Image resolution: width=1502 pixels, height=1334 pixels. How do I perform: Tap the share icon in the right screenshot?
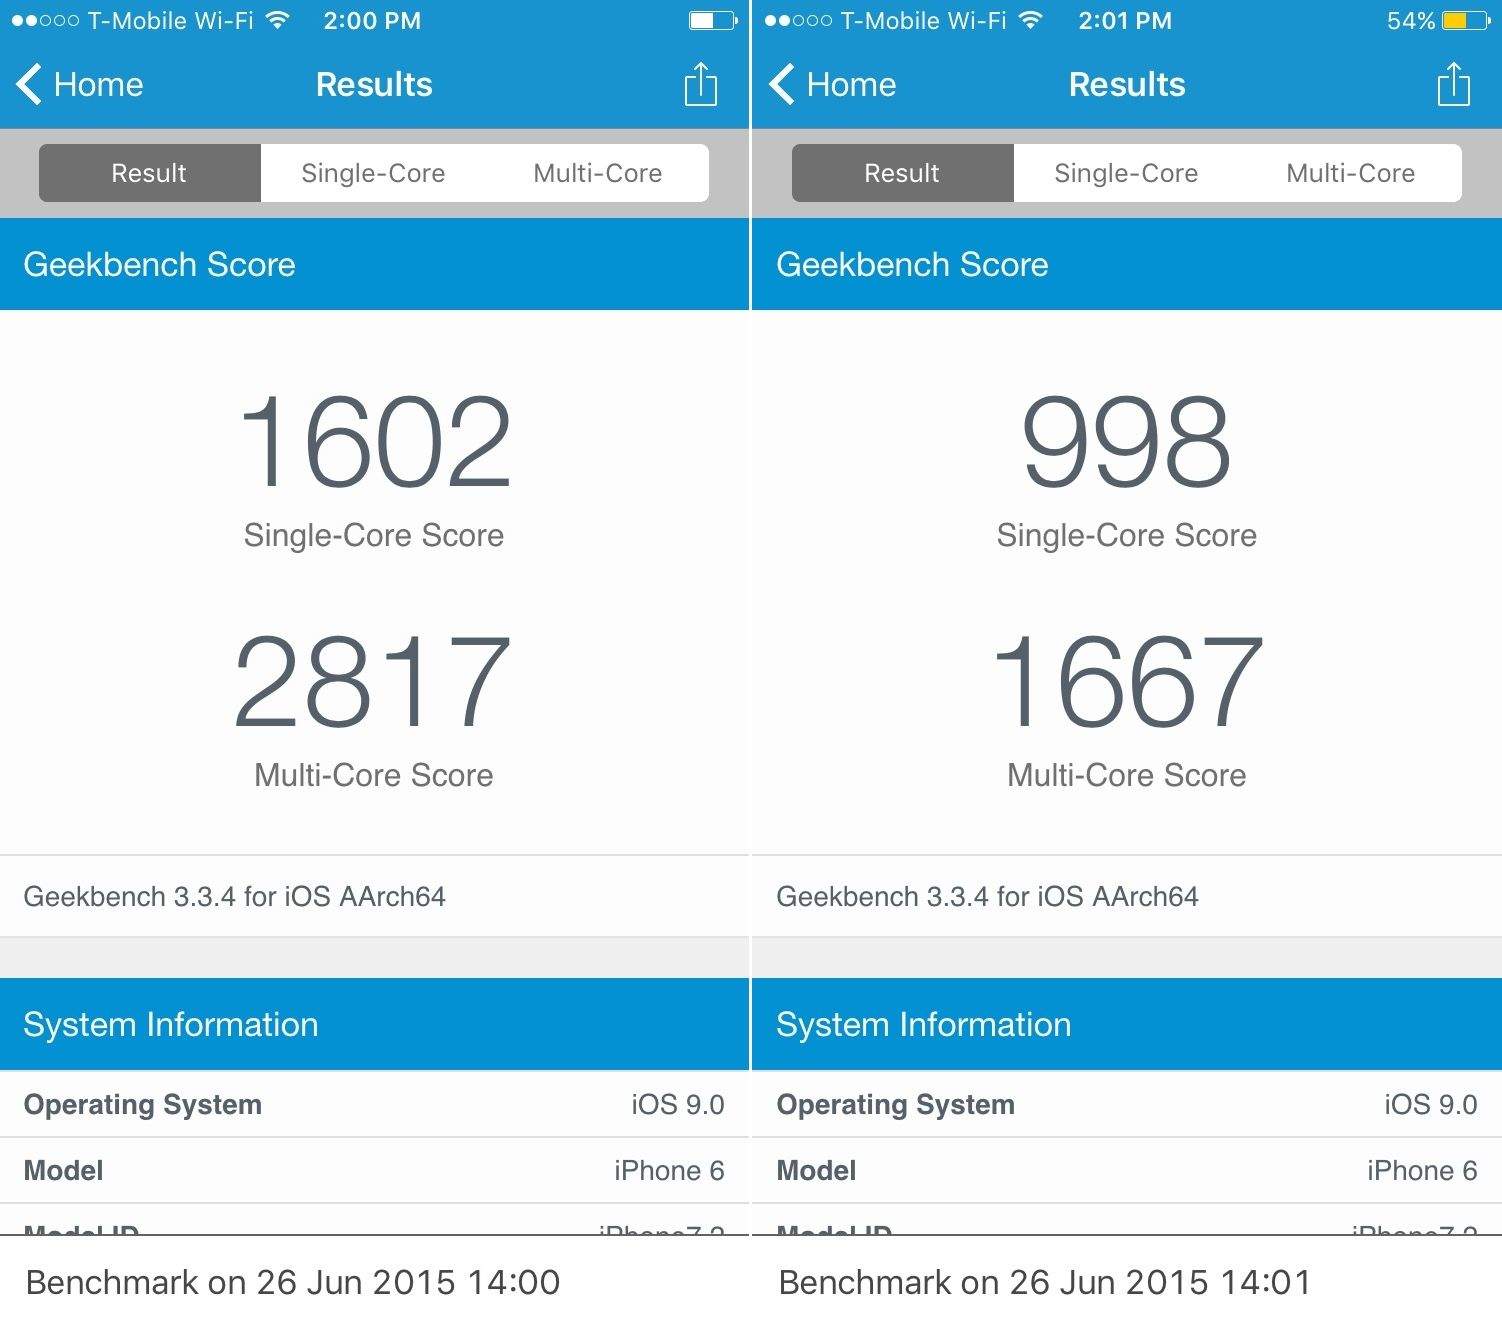click(x=1453, y=84)
